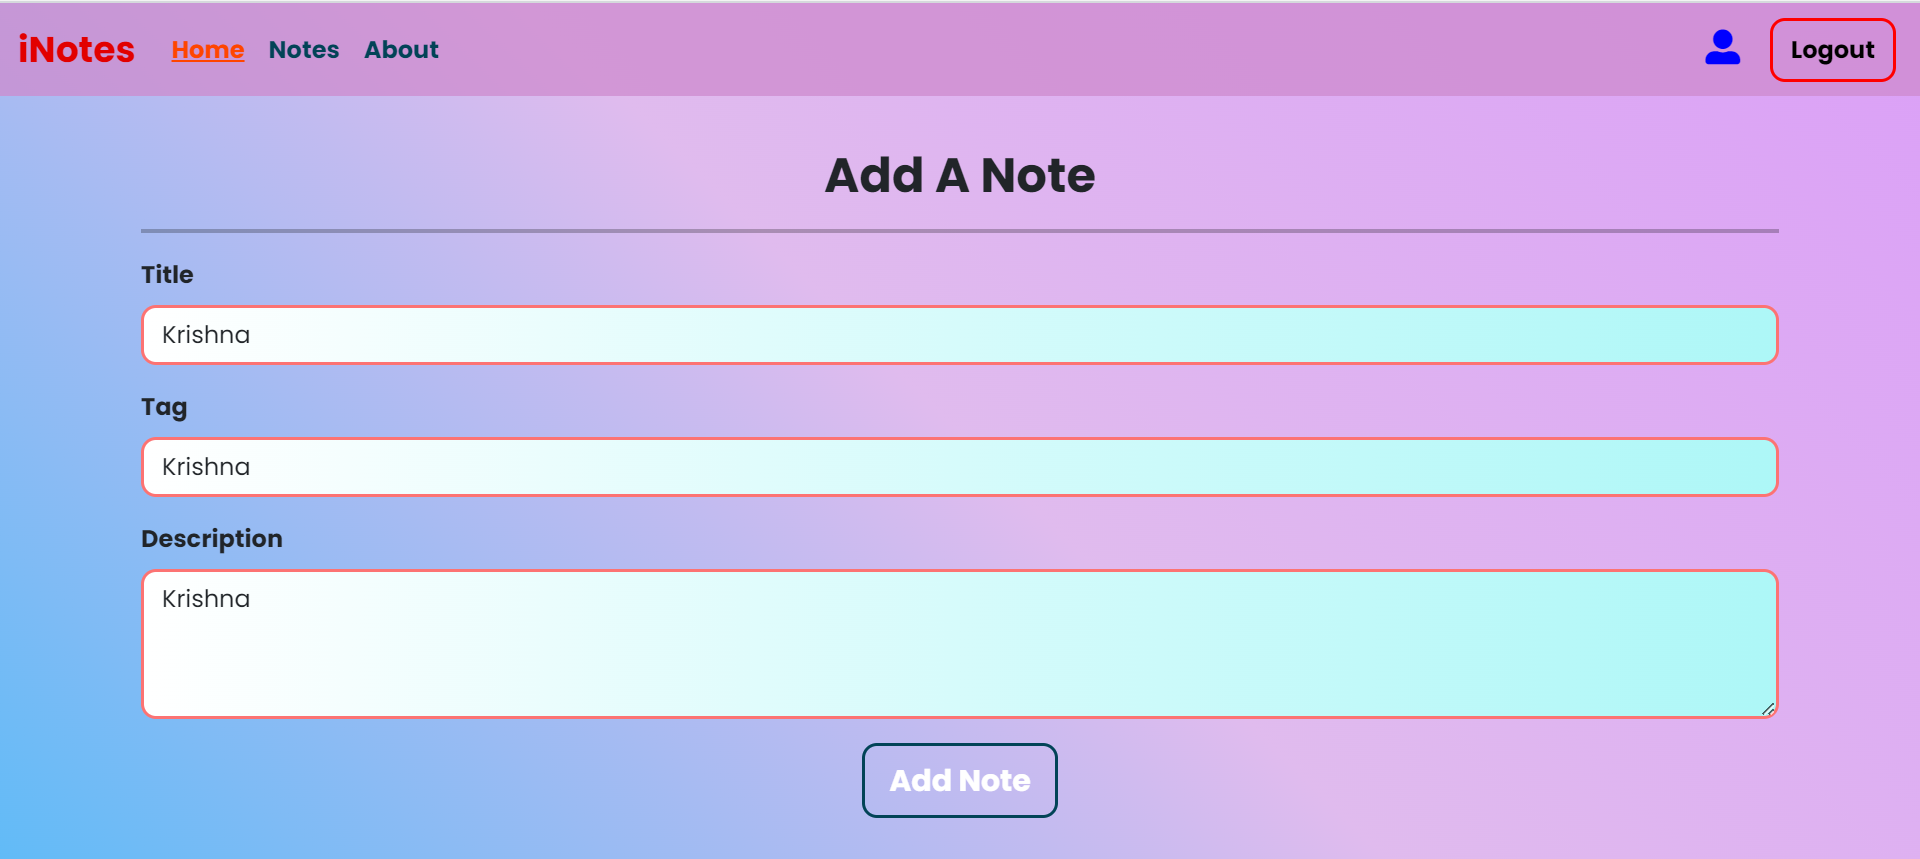Screen dimensions: 1920x859
Task: Click the resize handle of Description textarea
Action: [x=1770, y=710]
